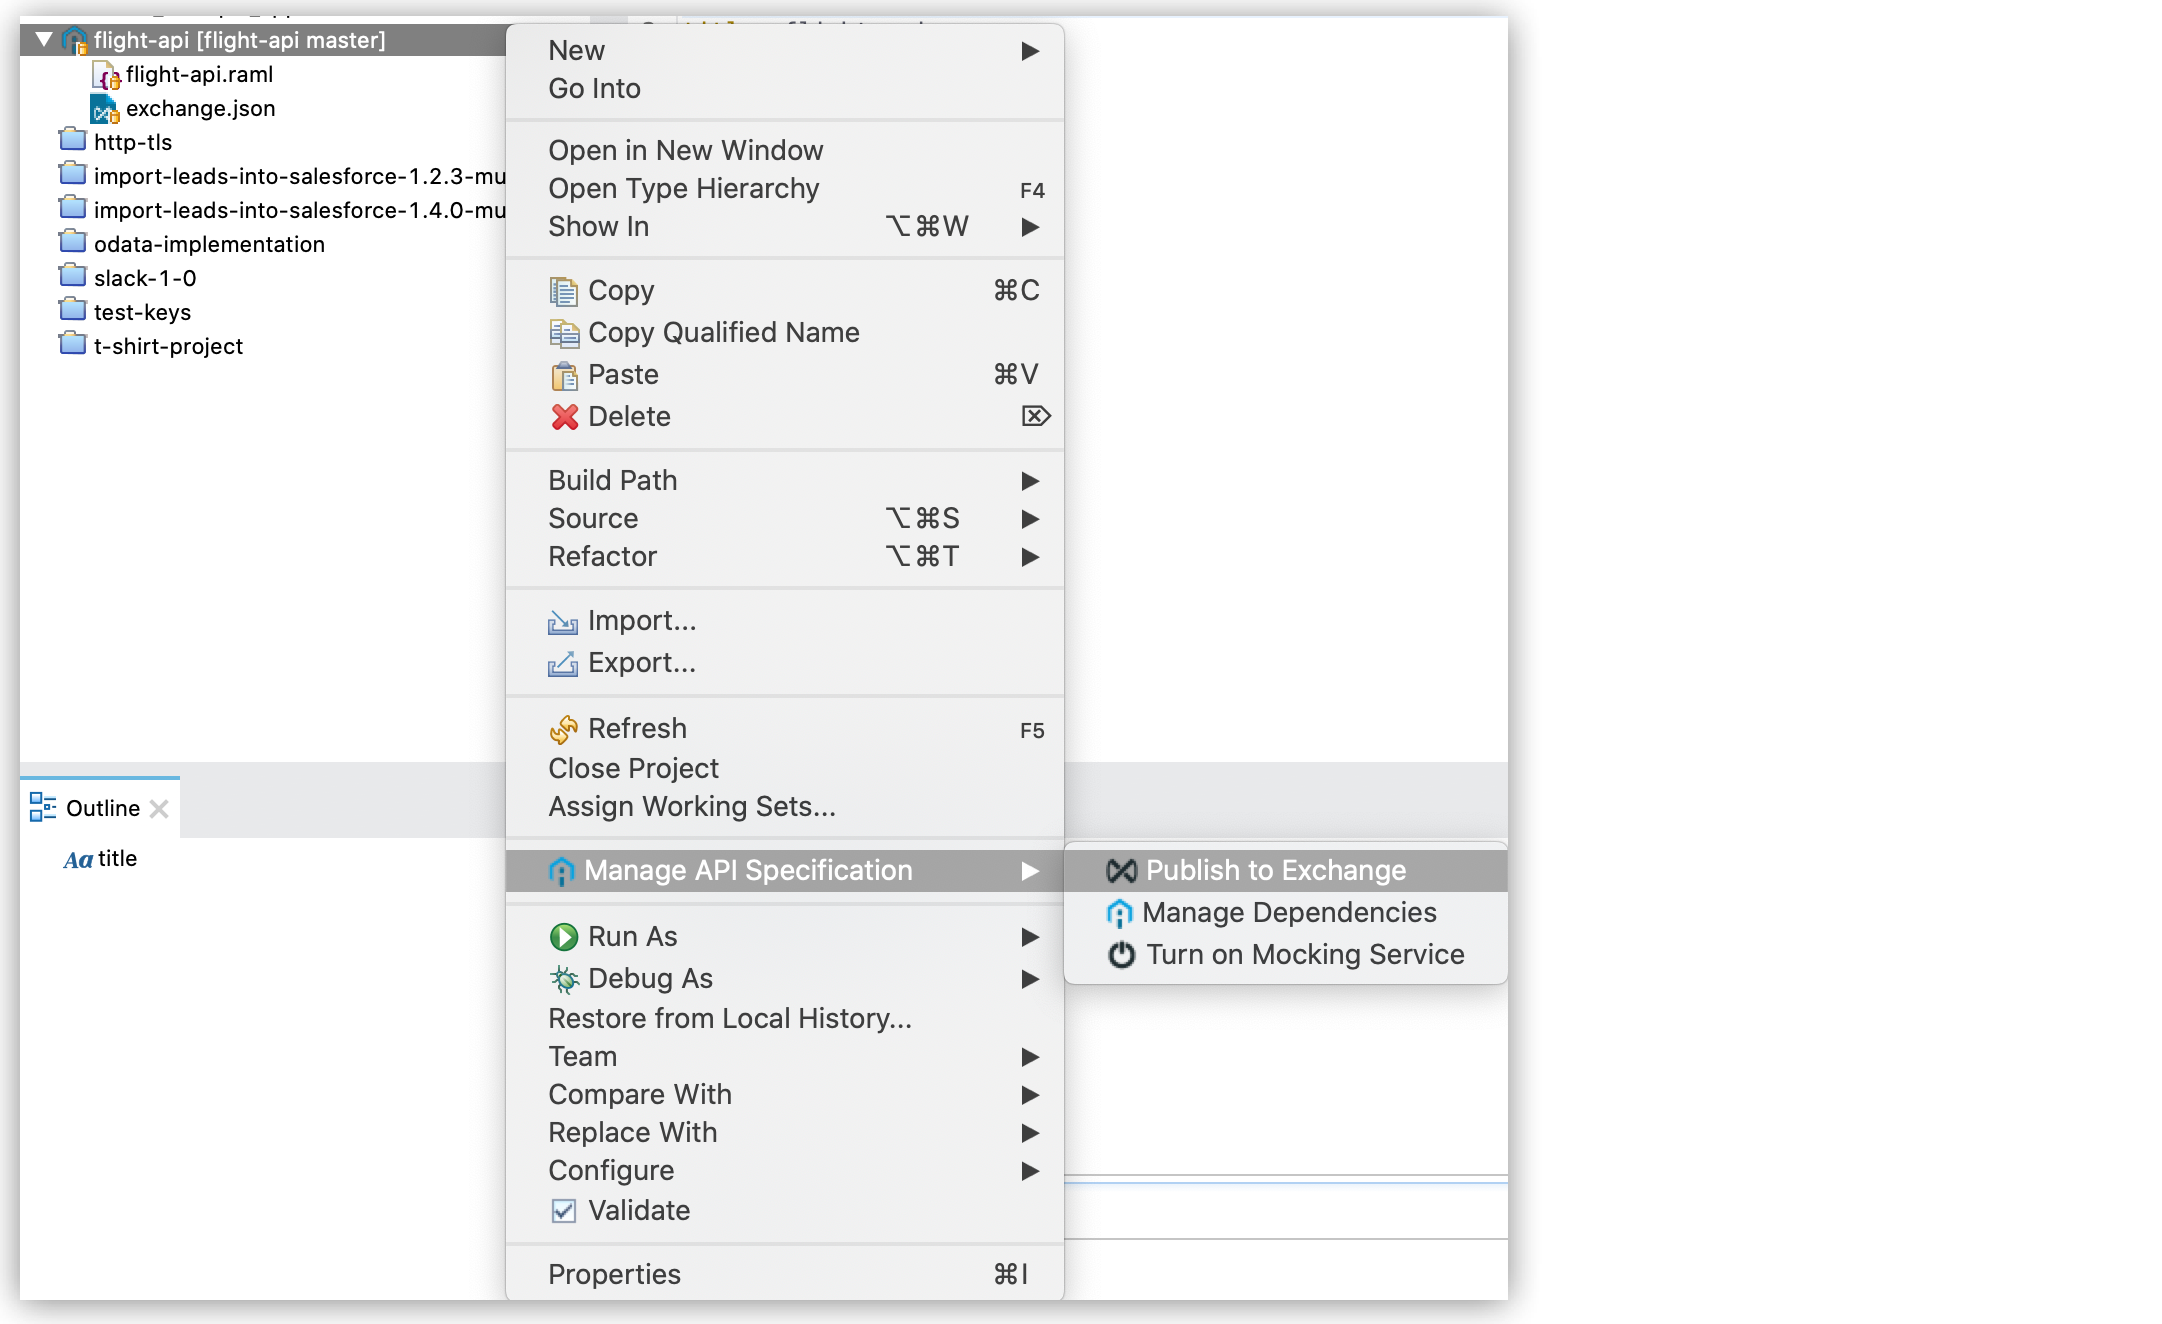Expand the New submenu arrow

point(1030,51)
